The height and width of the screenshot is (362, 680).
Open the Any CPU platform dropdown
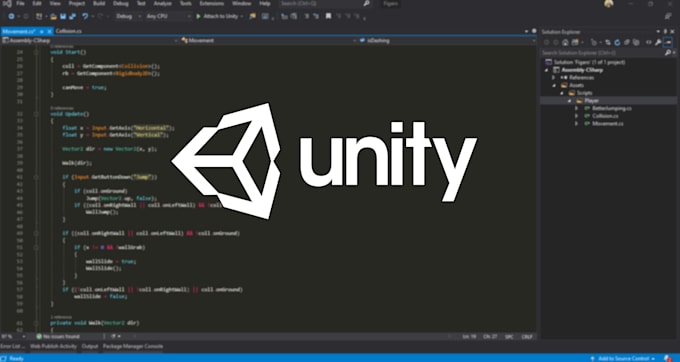(168, 16)
